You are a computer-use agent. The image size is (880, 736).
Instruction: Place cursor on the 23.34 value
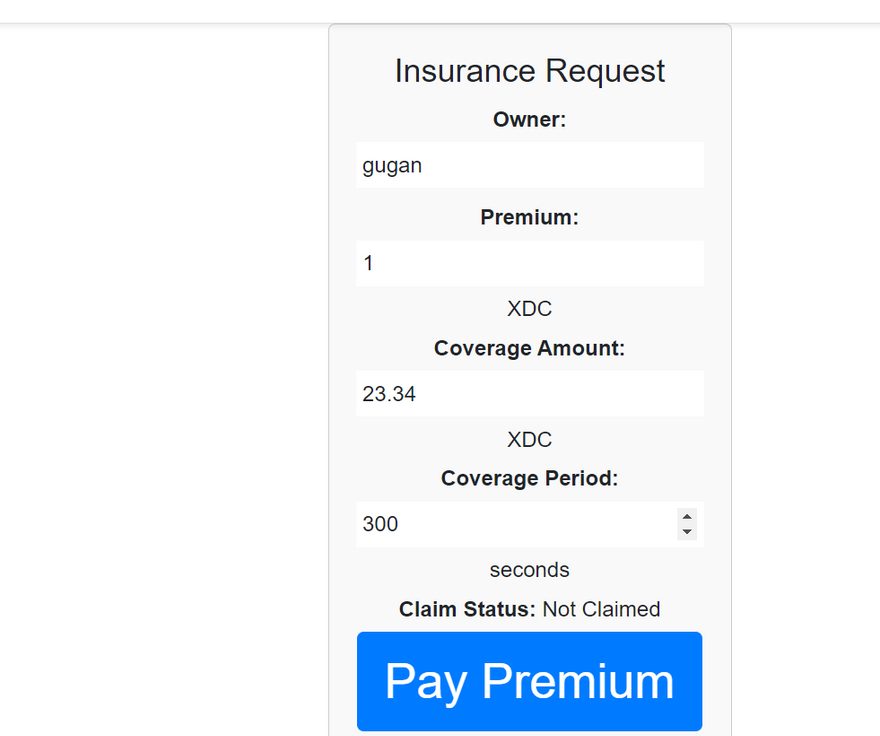389,394
